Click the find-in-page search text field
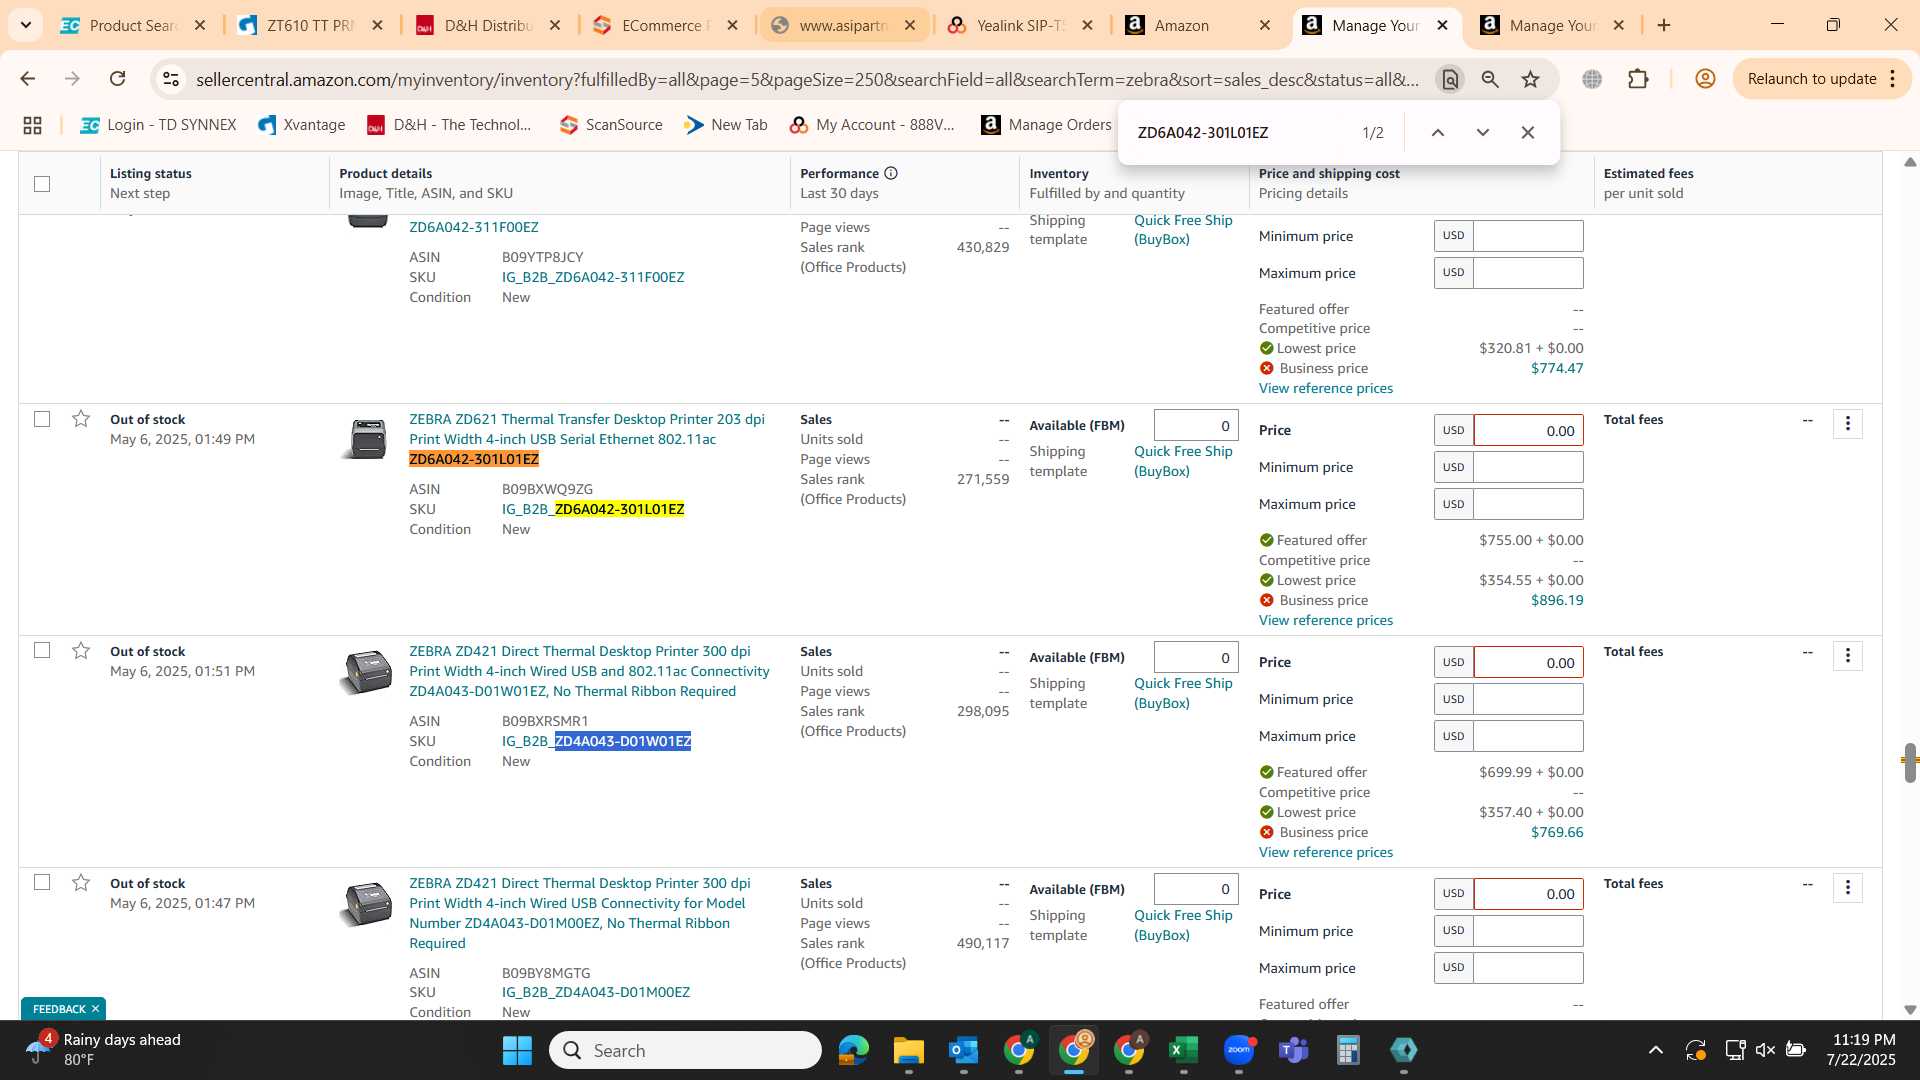1920x1080 pixels. click(1240, 132)
